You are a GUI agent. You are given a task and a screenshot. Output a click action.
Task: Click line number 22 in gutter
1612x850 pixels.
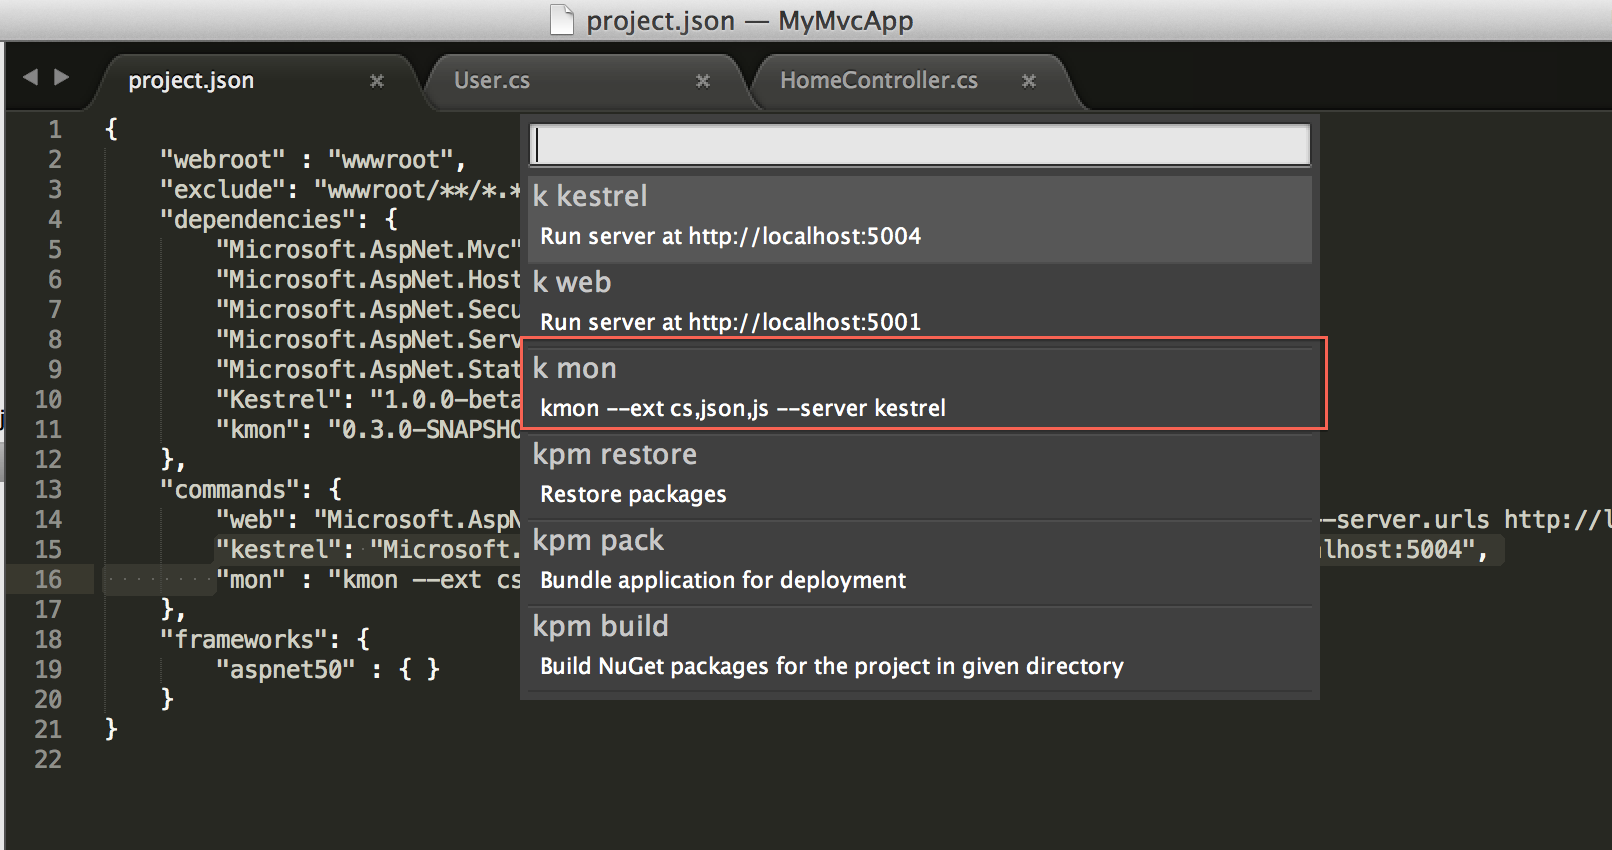coord(48,759)
